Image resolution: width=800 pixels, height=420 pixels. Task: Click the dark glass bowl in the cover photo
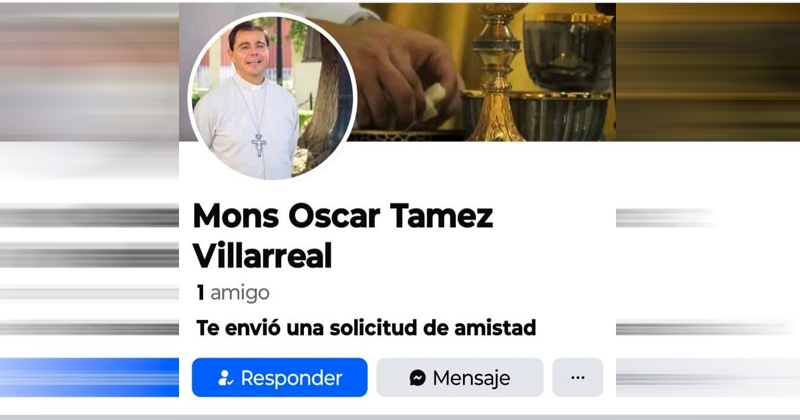tap(568, 54)
